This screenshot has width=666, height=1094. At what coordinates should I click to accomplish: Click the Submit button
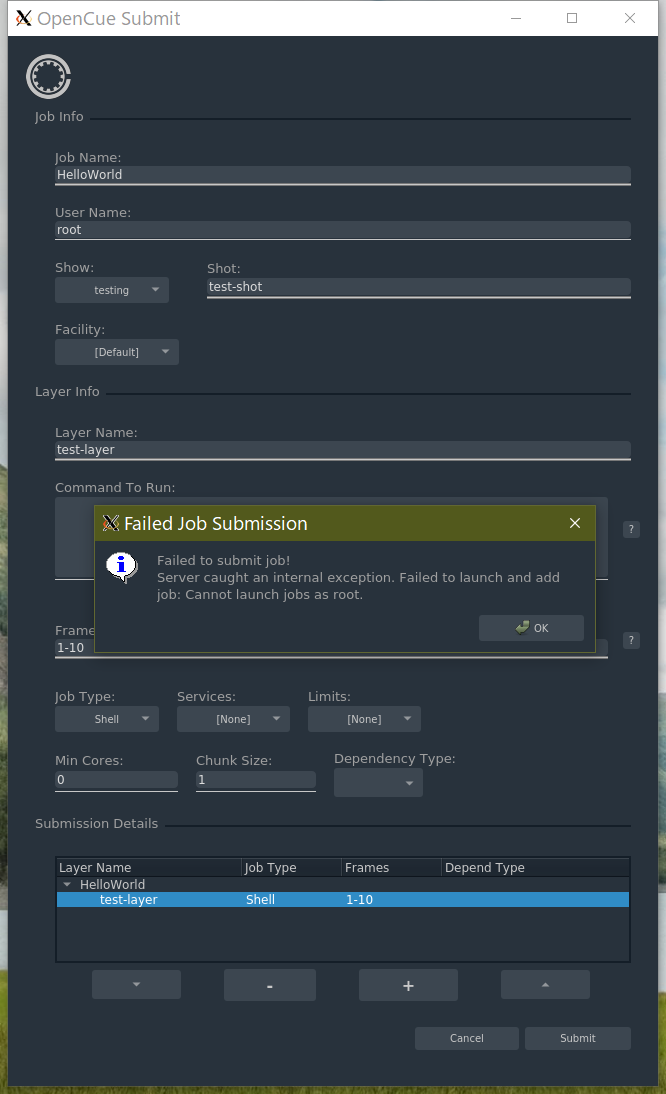pos(577,1038)
